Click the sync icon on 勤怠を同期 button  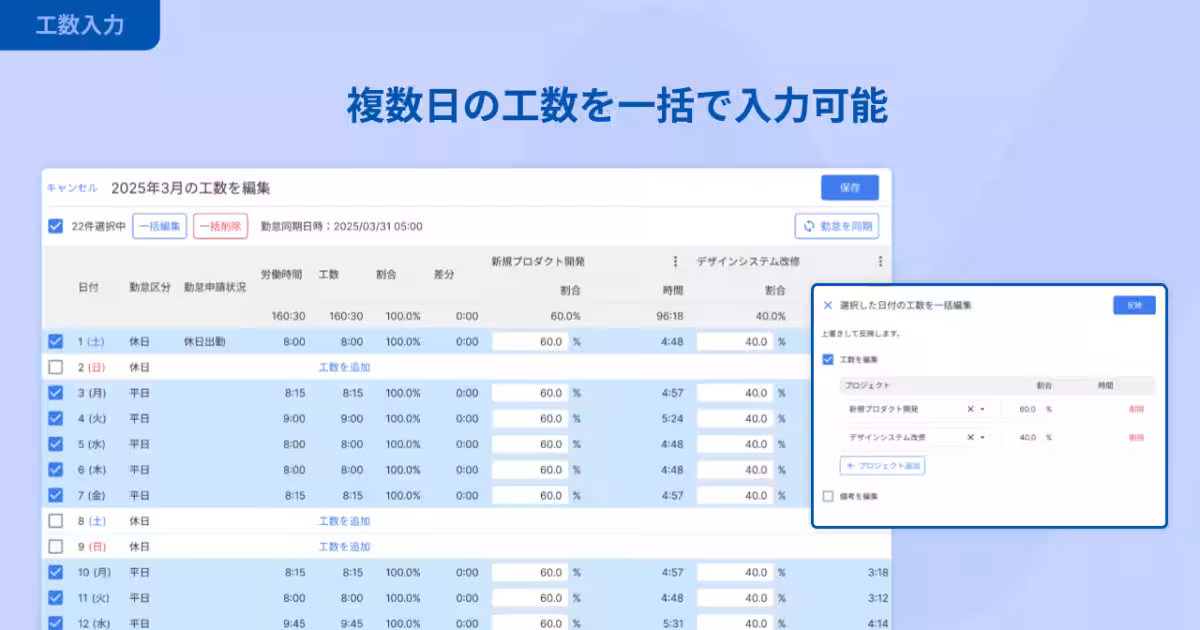click(808, 225)
